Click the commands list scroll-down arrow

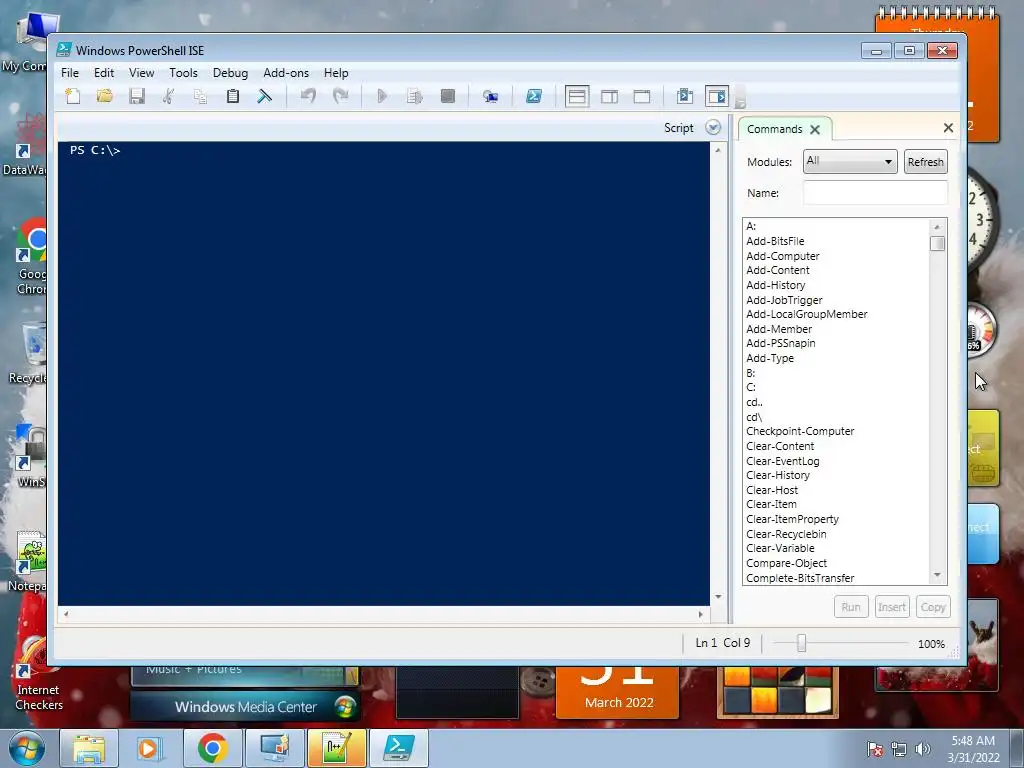click(937, 575)
